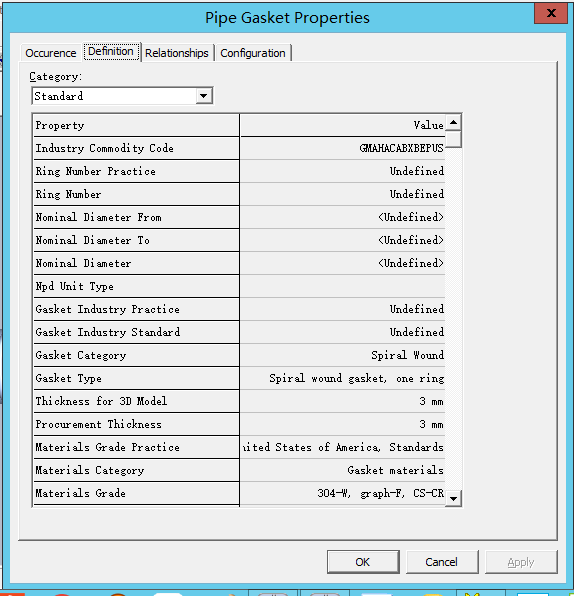
Task: Select the Nominal Diameter To property
Action: tap(136, 240)
